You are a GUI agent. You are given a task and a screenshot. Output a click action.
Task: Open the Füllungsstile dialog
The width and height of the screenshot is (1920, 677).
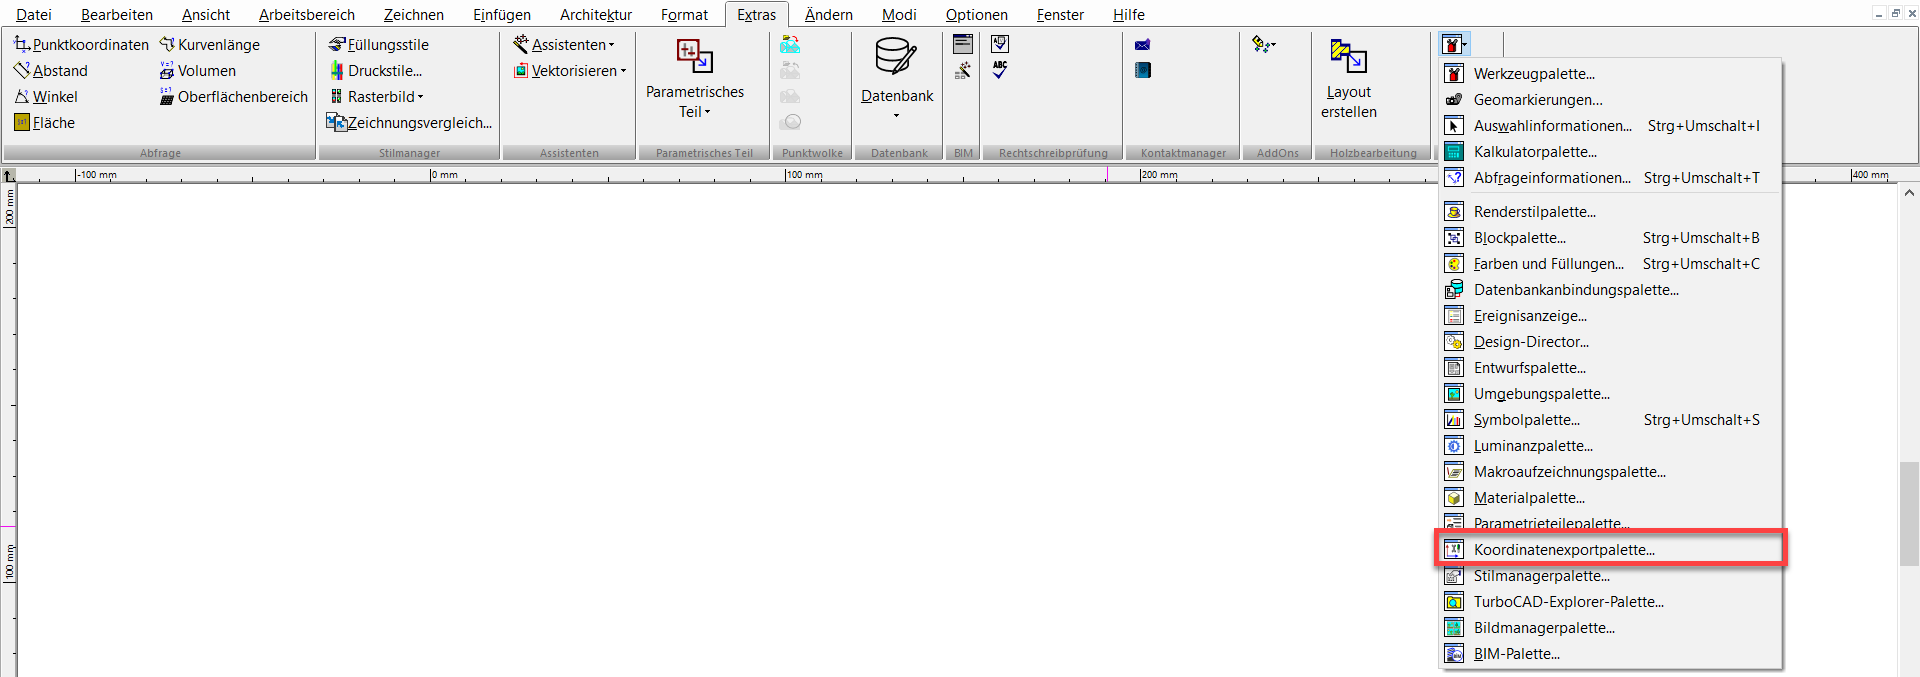pyautogui.click(x=379, y=44)
